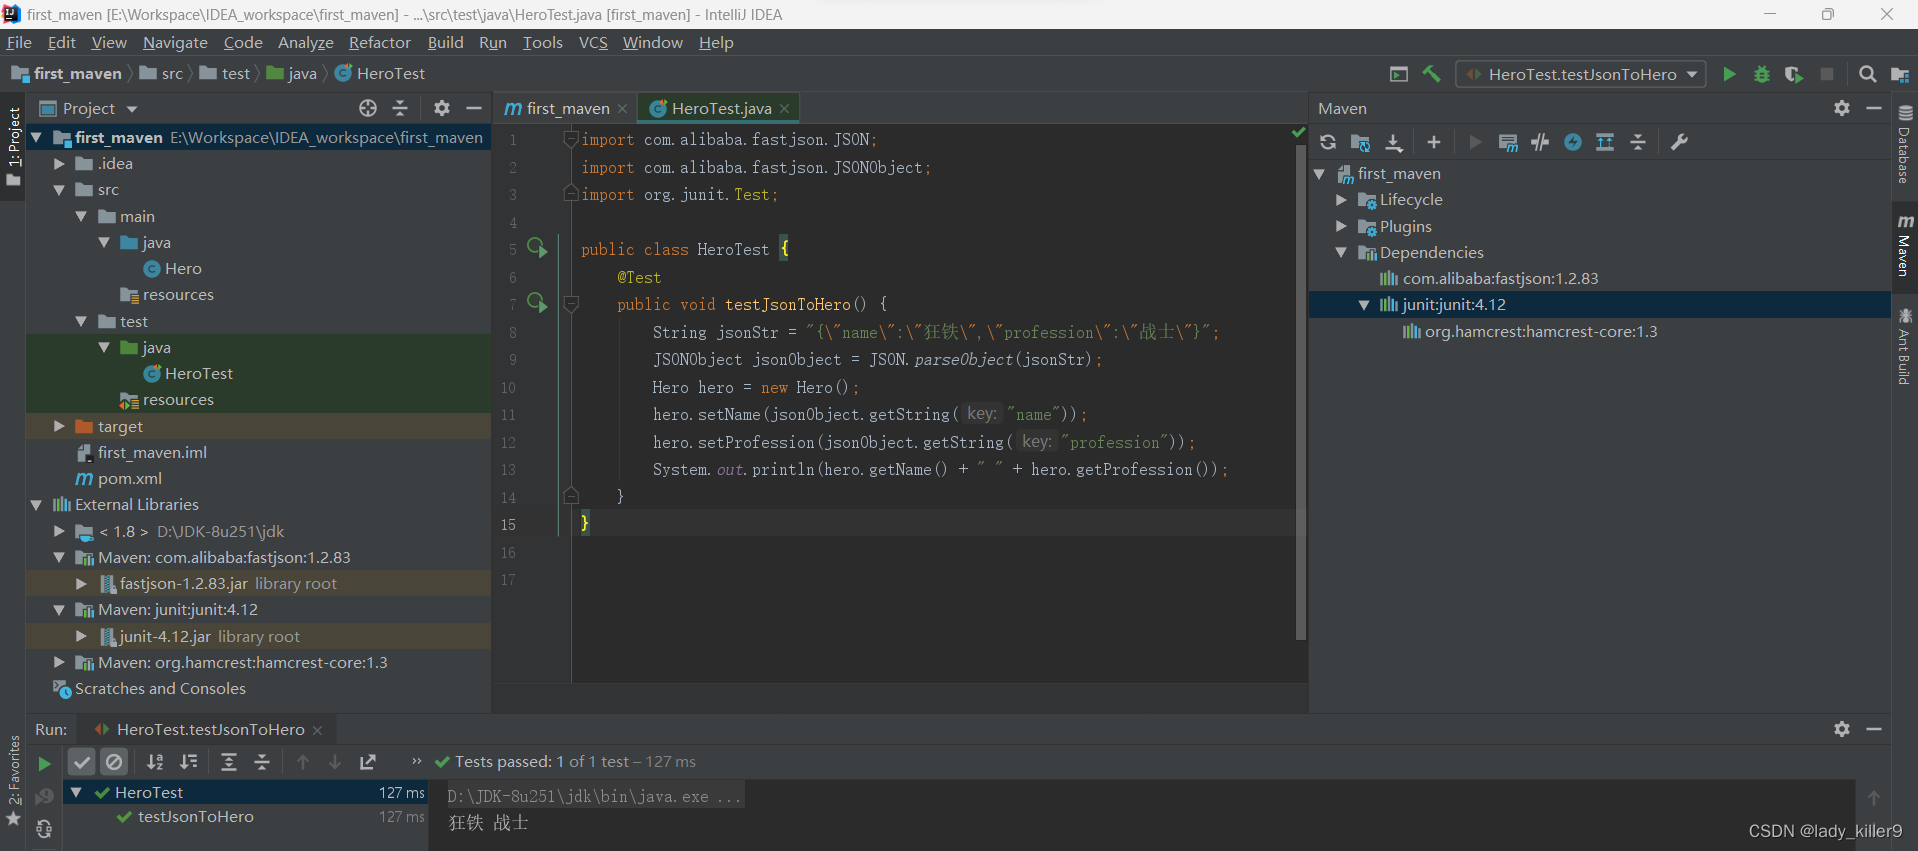Collapse Dependencies node in Maven panel
This screenshot has height=851, width=1918.
[1342, 253]
